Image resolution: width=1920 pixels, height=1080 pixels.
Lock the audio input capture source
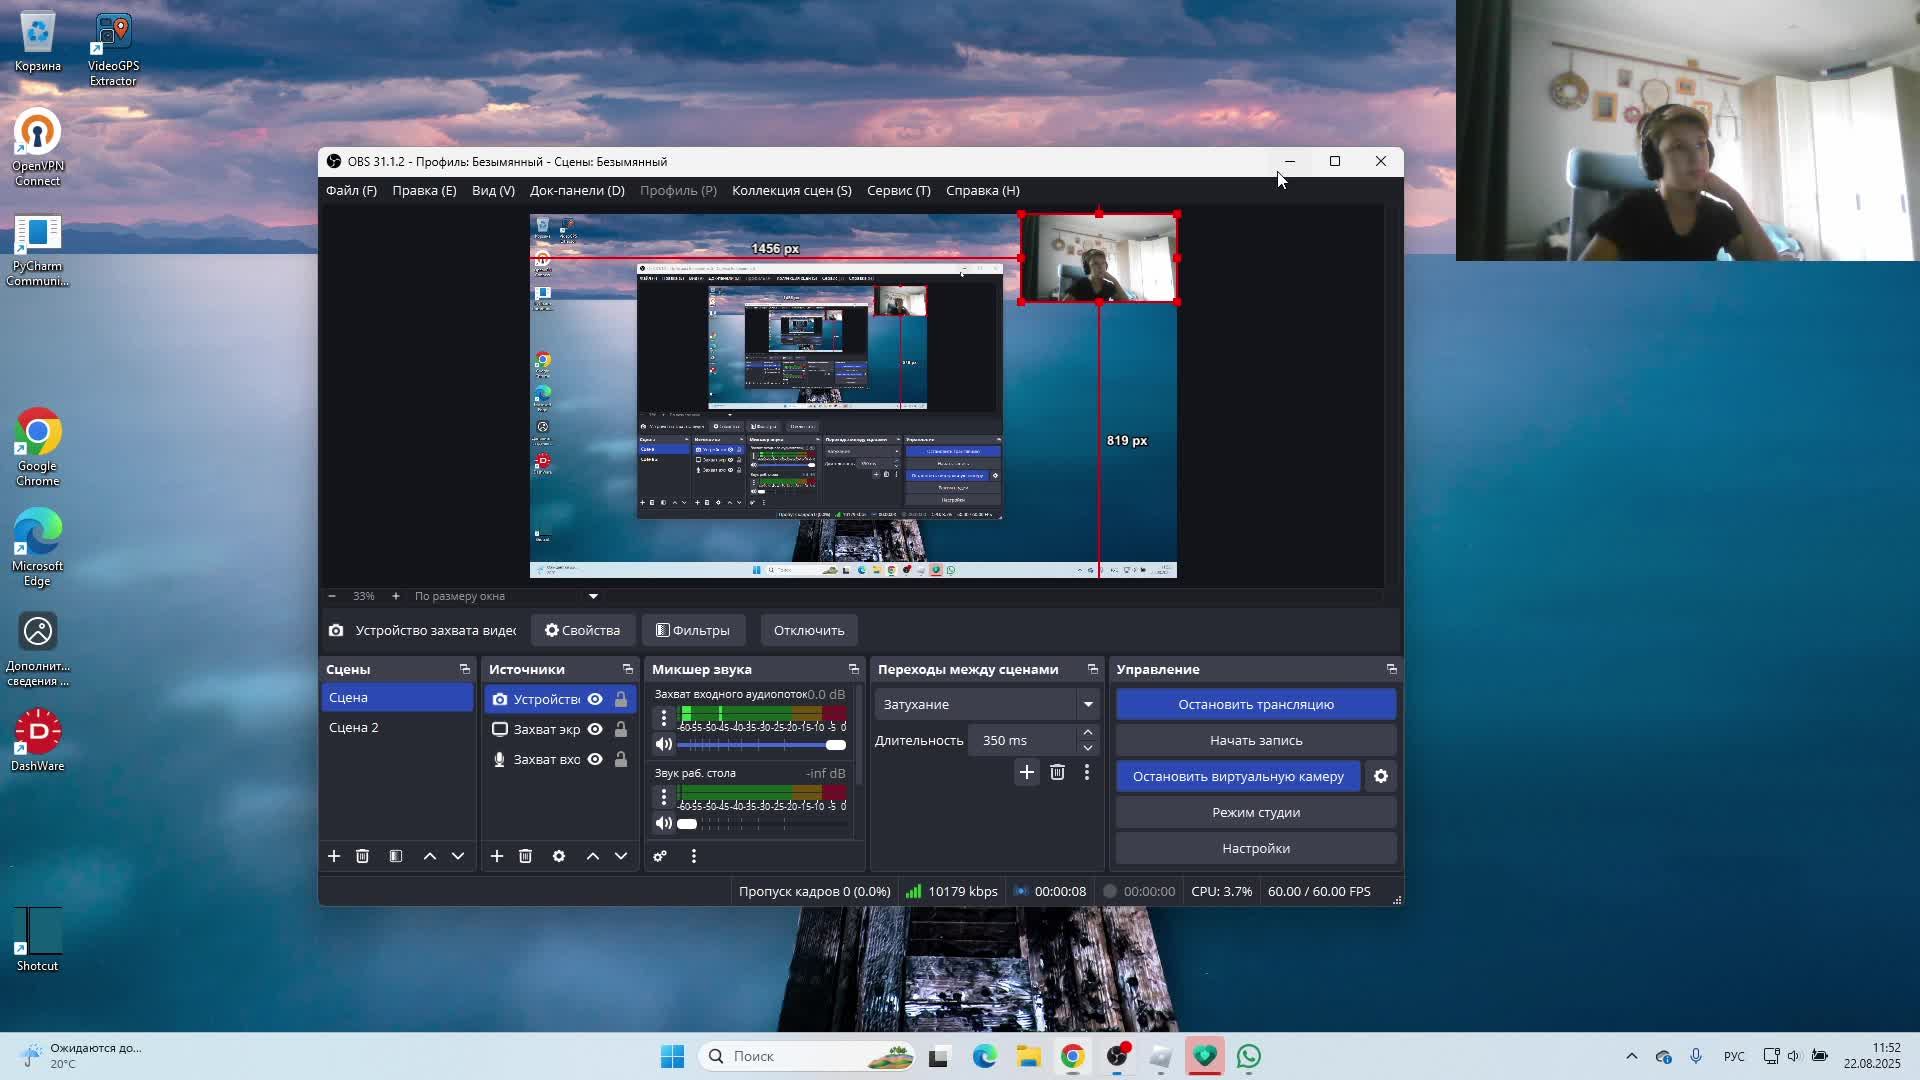tap(621, 759)
